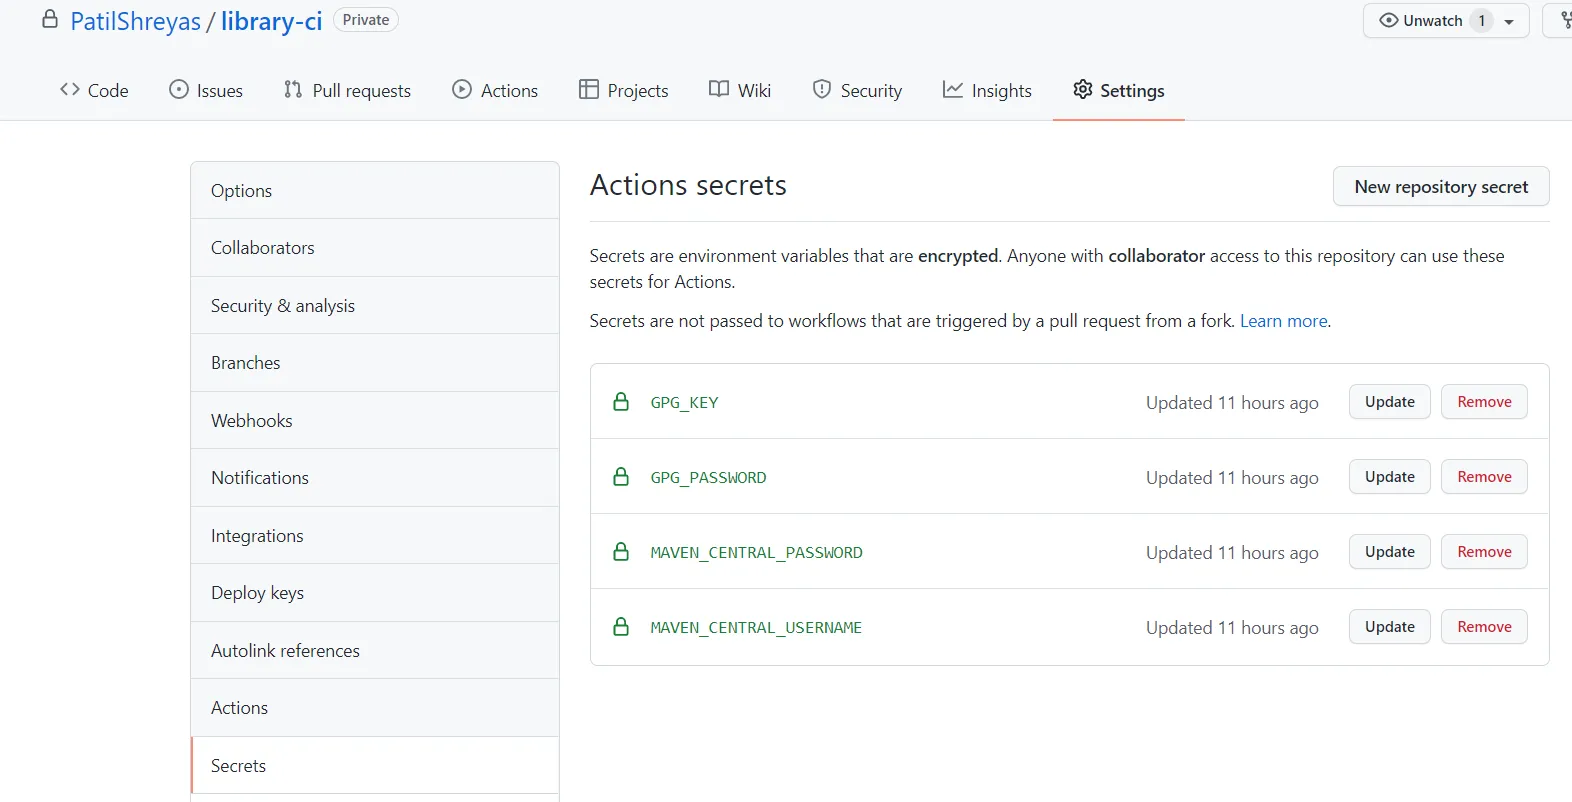Update the GPG_PASSWORD secret
Screen dimensions: 1572x802
pos(1390,476)
